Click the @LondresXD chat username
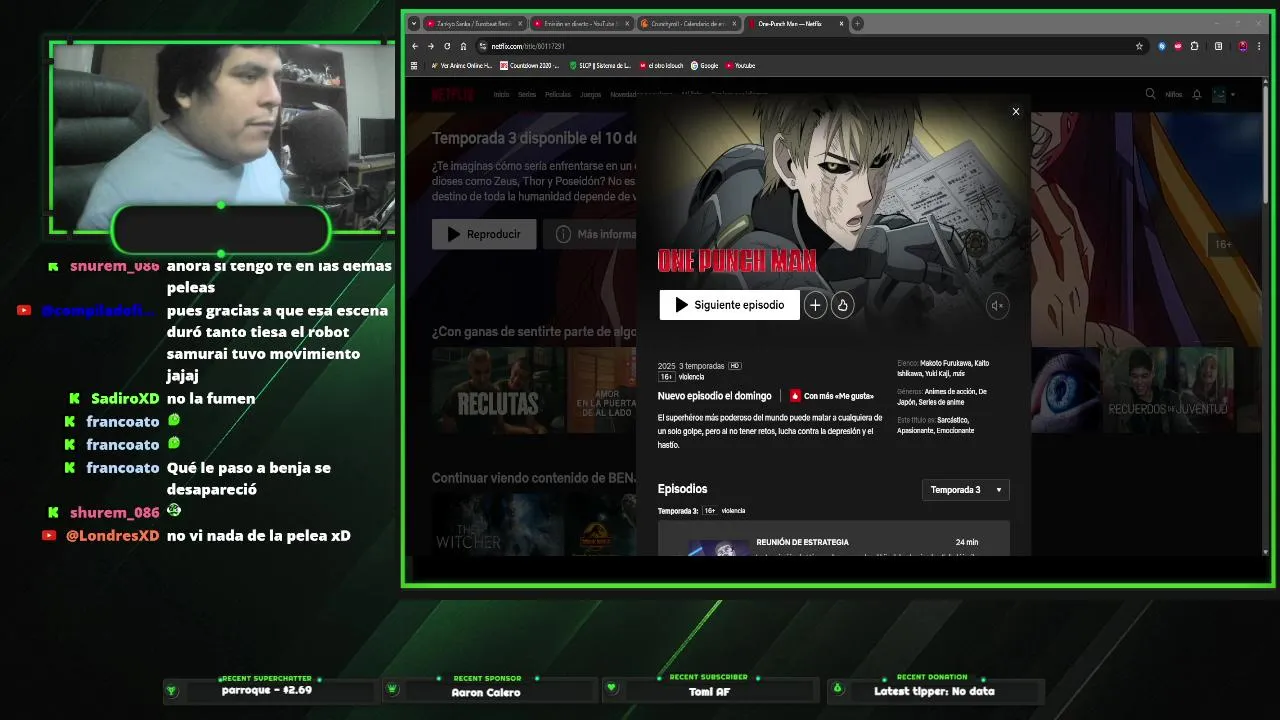 (x=112, y=535)
